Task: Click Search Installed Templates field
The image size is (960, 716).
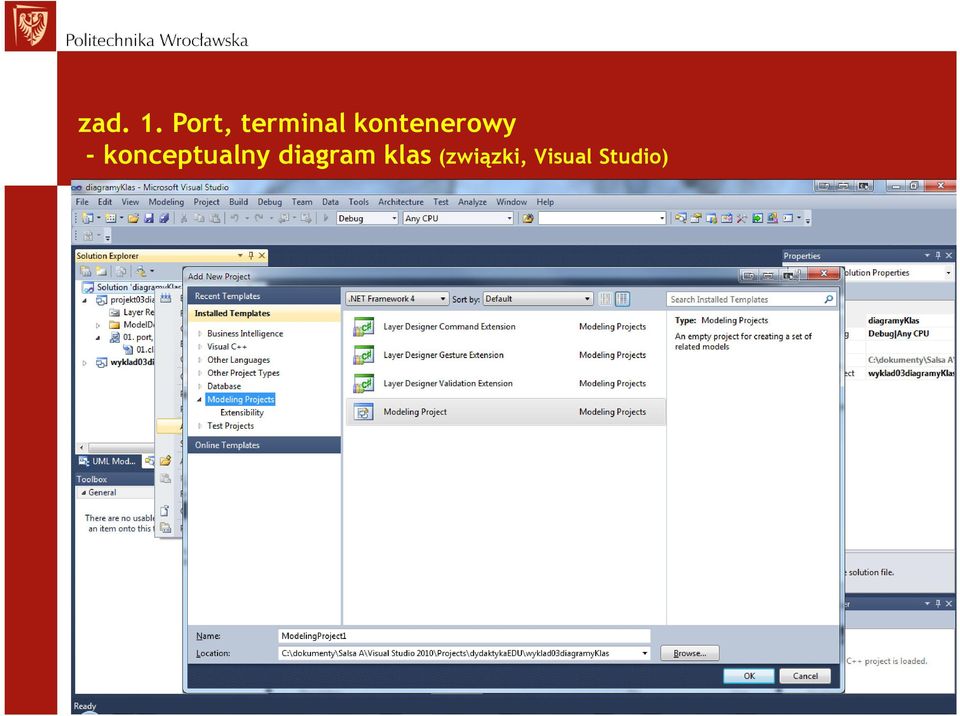Action: tap(751, 300)
